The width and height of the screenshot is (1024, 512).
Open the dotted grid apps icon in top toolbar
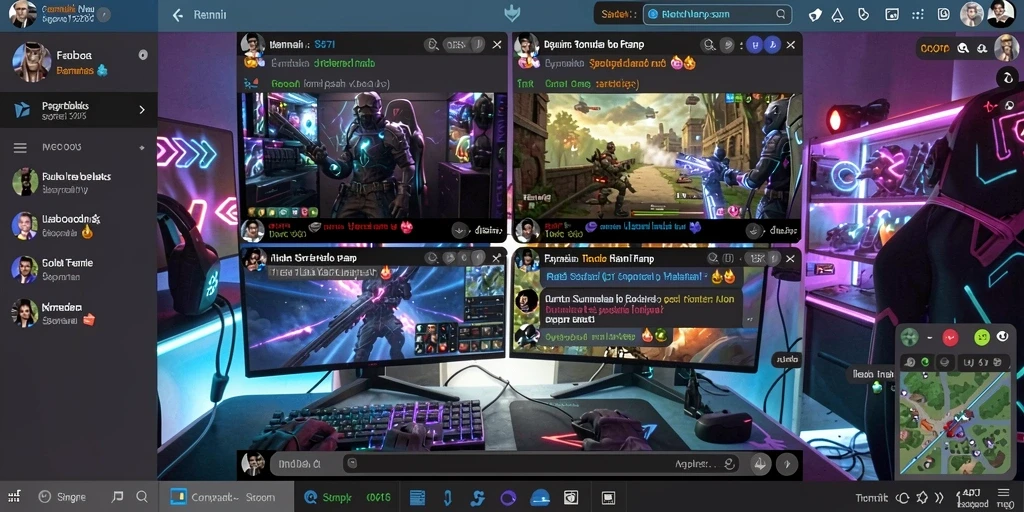918,14
